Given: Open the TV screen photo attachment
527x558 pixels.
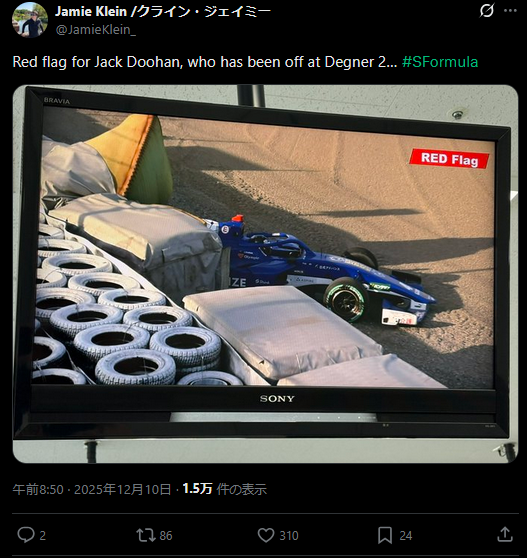Looking at the screenshot, I should pos(265,274).
